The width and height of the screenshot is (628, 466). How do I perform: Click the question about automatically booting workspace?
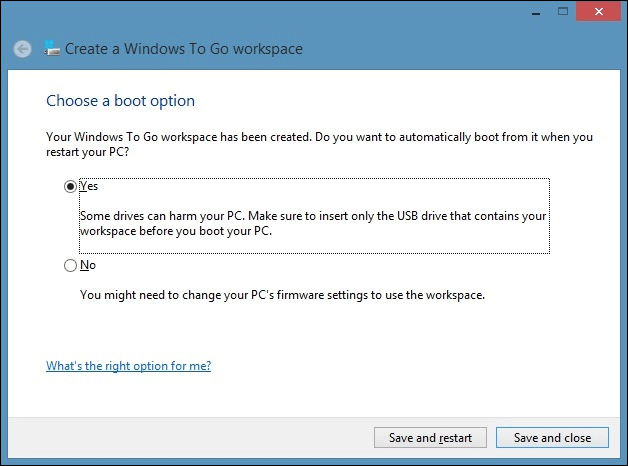[320, 142]
